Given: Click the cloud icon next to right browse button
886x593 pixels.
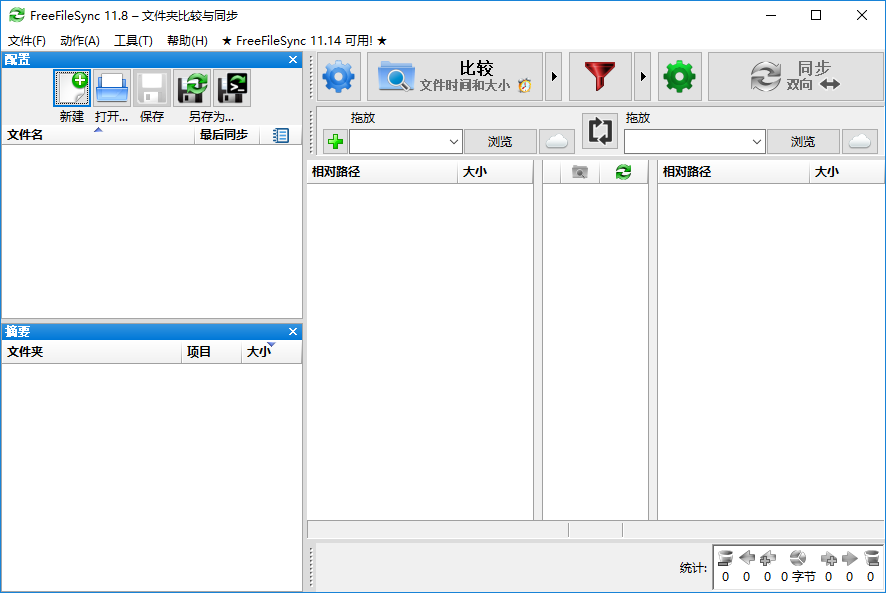Looking at the screenshot, I should point(860,141).
